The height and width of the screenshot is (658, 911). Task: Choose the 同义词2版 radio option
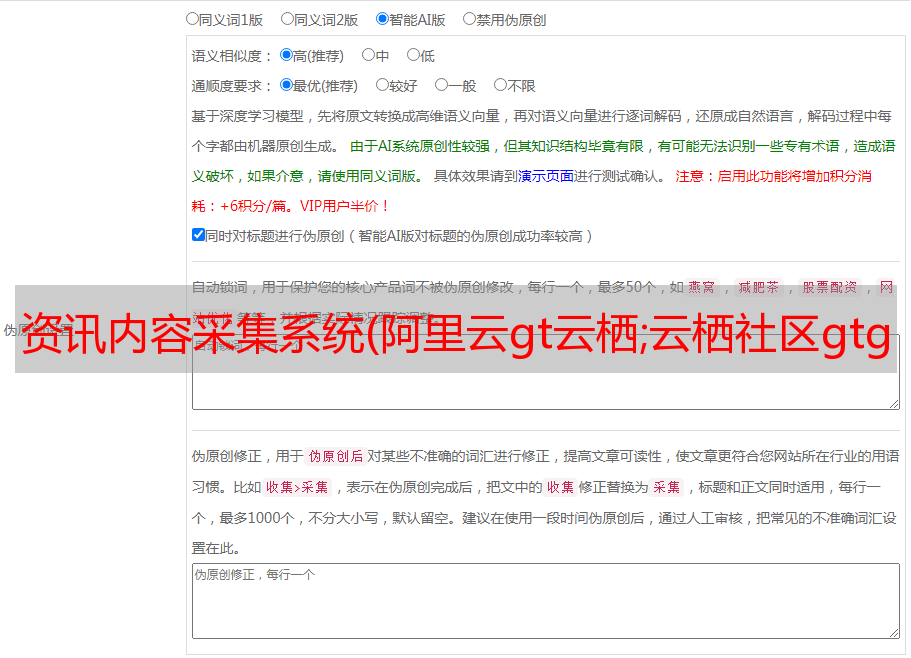coord(287,18)
